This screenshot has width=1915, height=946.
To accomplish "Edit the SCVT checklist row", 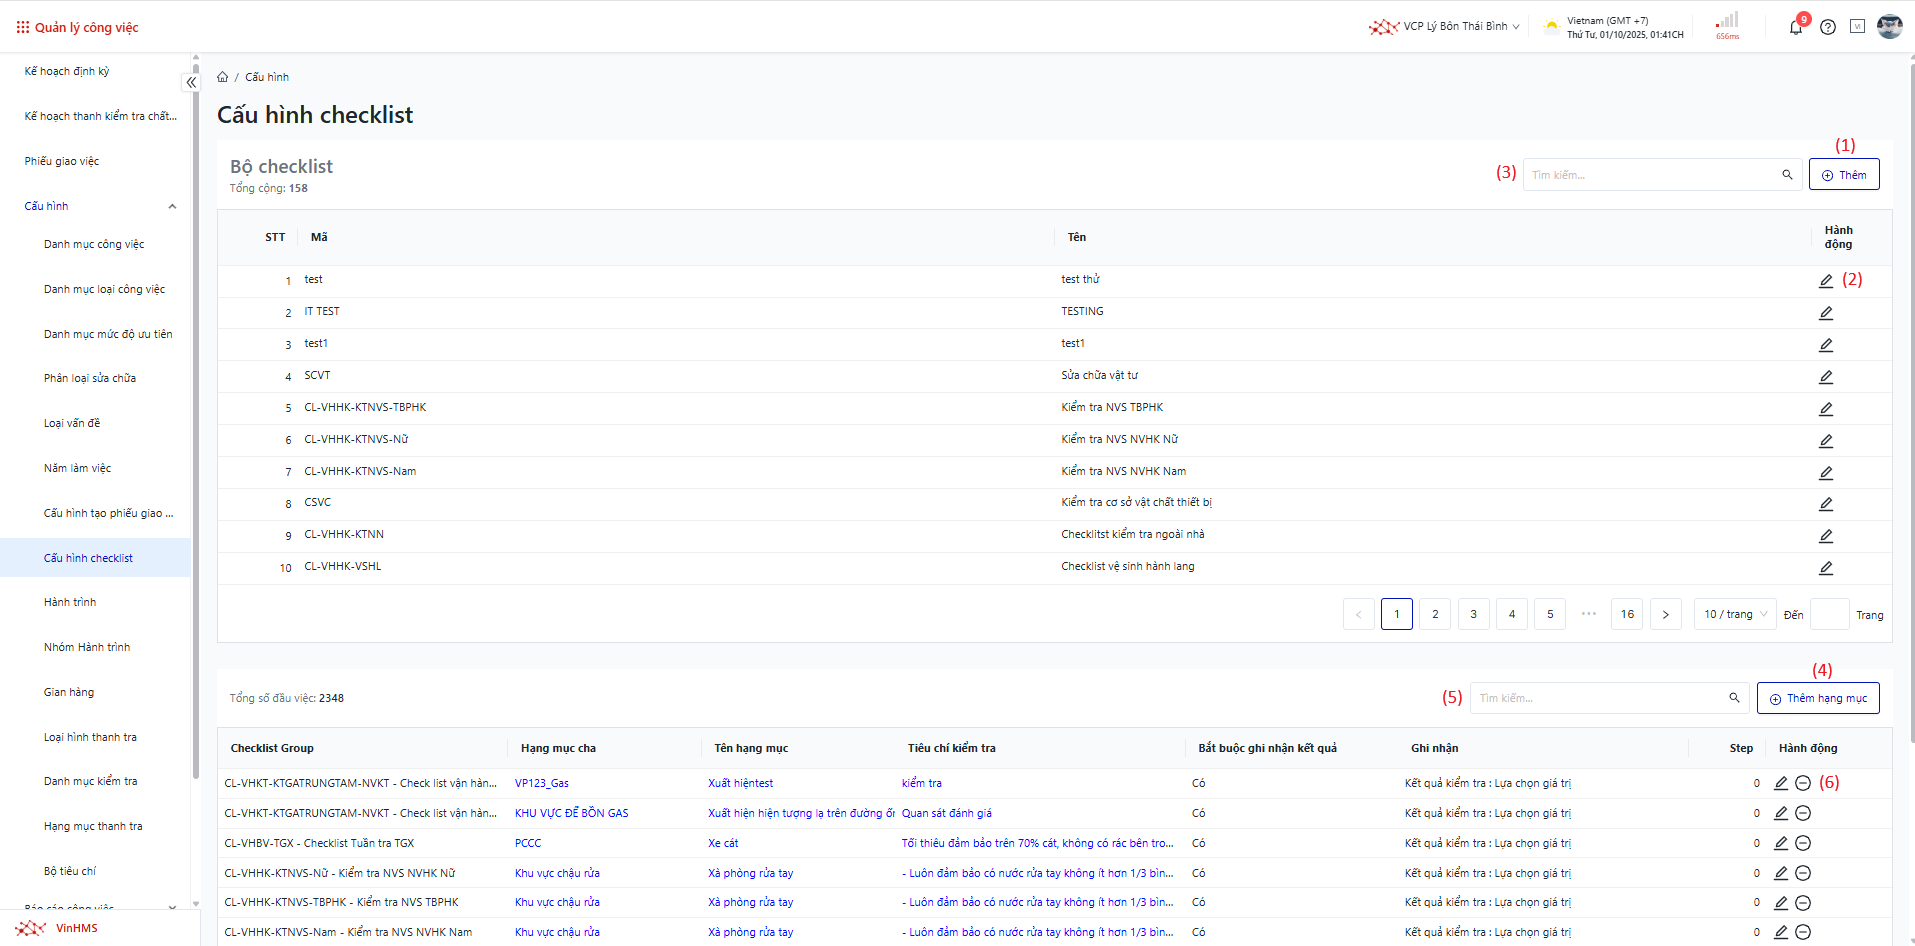I will coord(1825,377).
